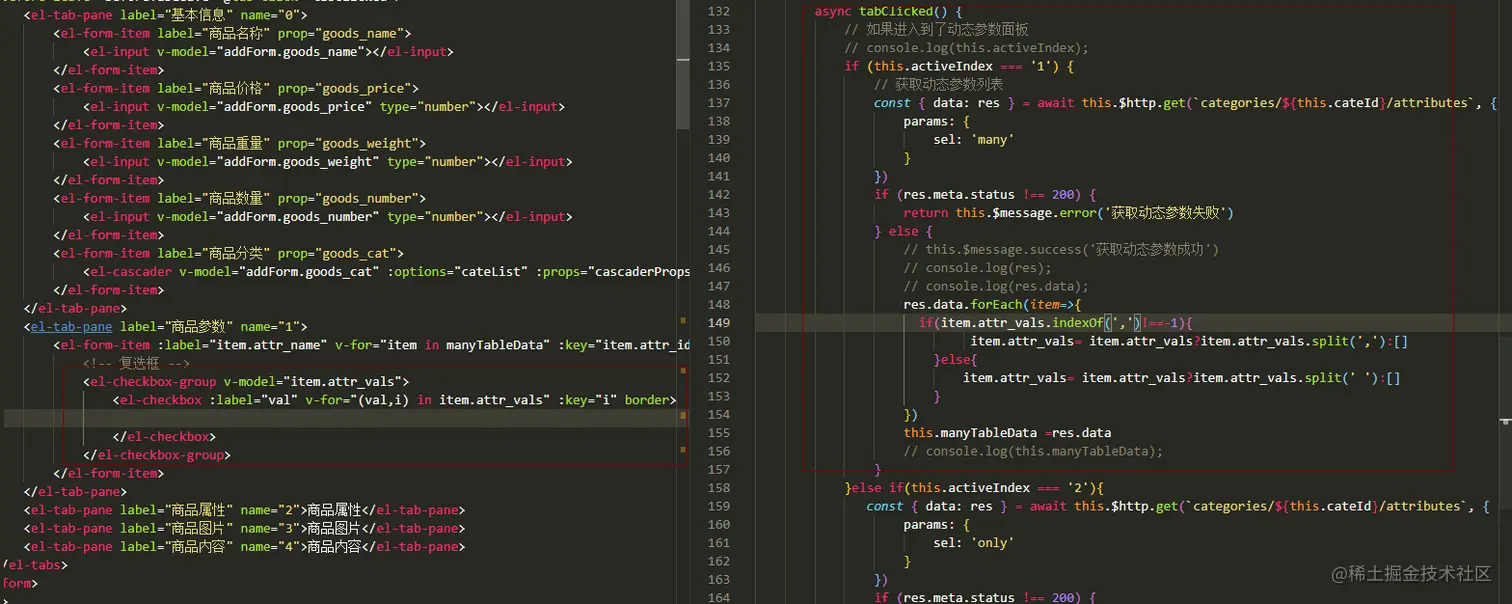Click el-tab-pane label="商品图片" line
This screenshot has width=1512, height=604.
point(244,528)
